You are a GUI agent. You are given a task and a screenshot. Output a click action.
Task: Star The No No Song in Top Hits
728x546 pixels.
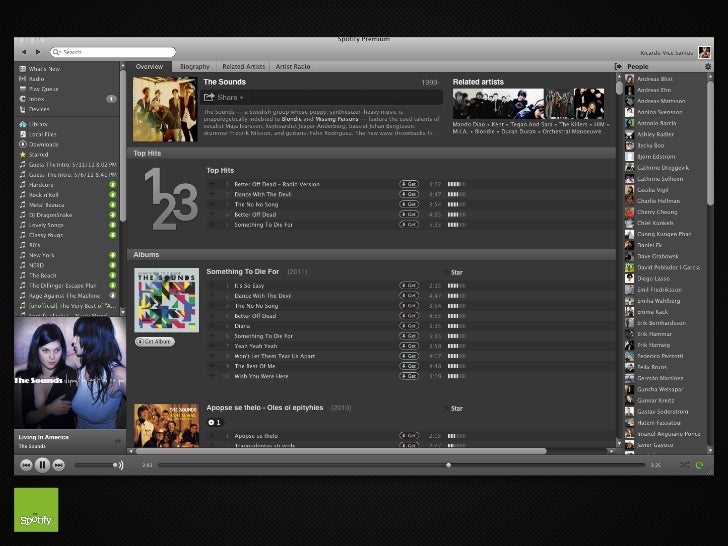(212, 204)
